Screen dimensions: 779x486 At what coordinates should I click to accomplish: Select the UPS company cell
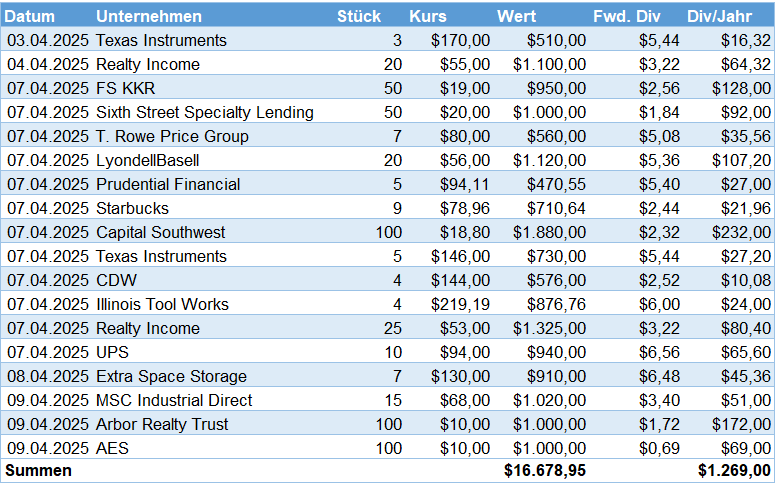(112, 352)
